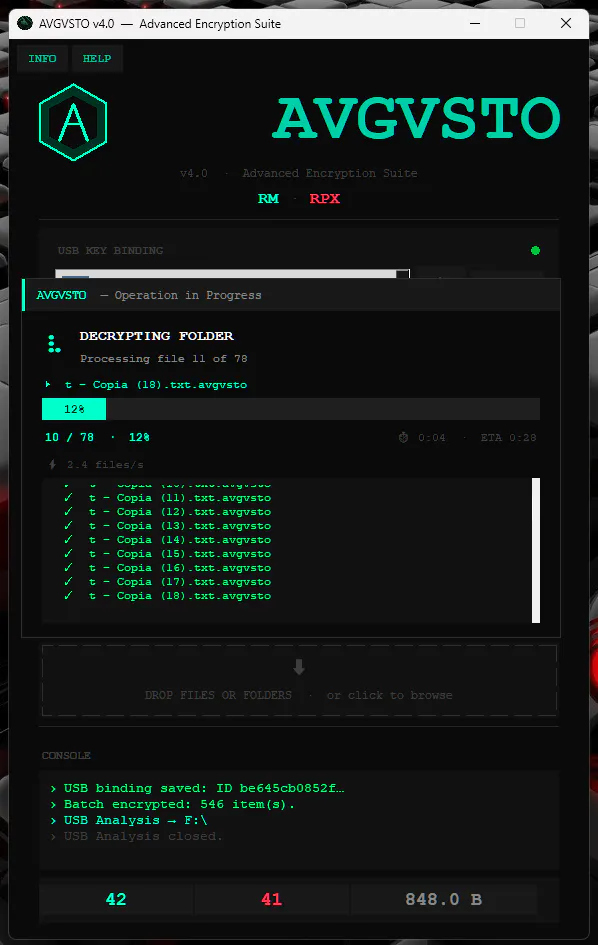This screenshot has width=598, height=945.
Task: Click the down arrow in drop zone
Action: coord(299,667)
